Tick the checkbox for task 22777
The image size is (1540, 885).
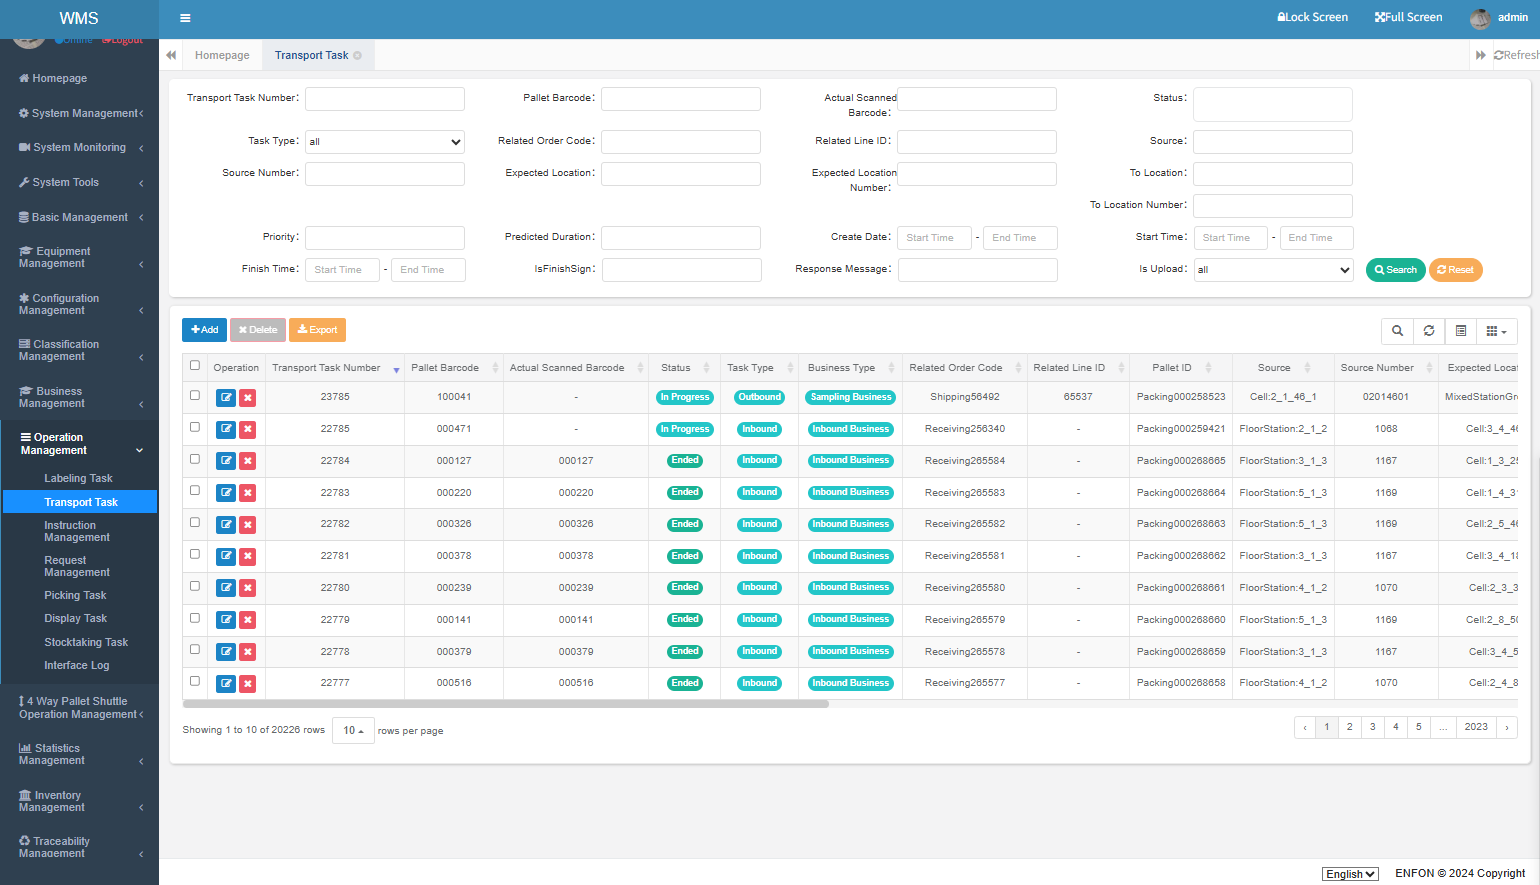pyautogui.click(x=195, y=681)
